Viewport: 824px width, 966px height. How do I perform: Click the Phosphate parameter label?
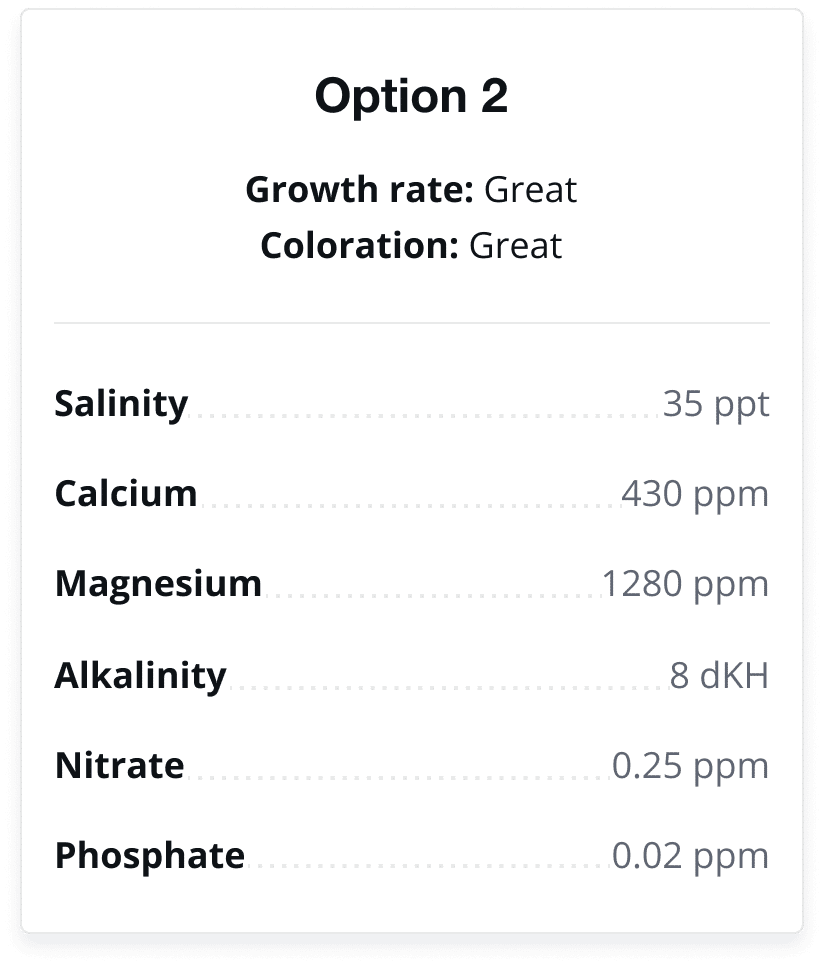(x=150, y=855)
